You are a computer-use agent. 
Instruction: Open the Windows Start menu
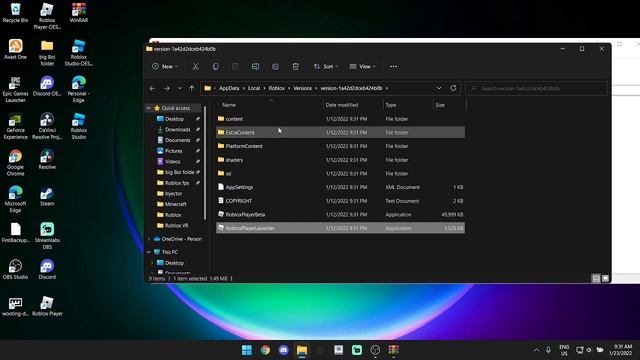[247, 350]
